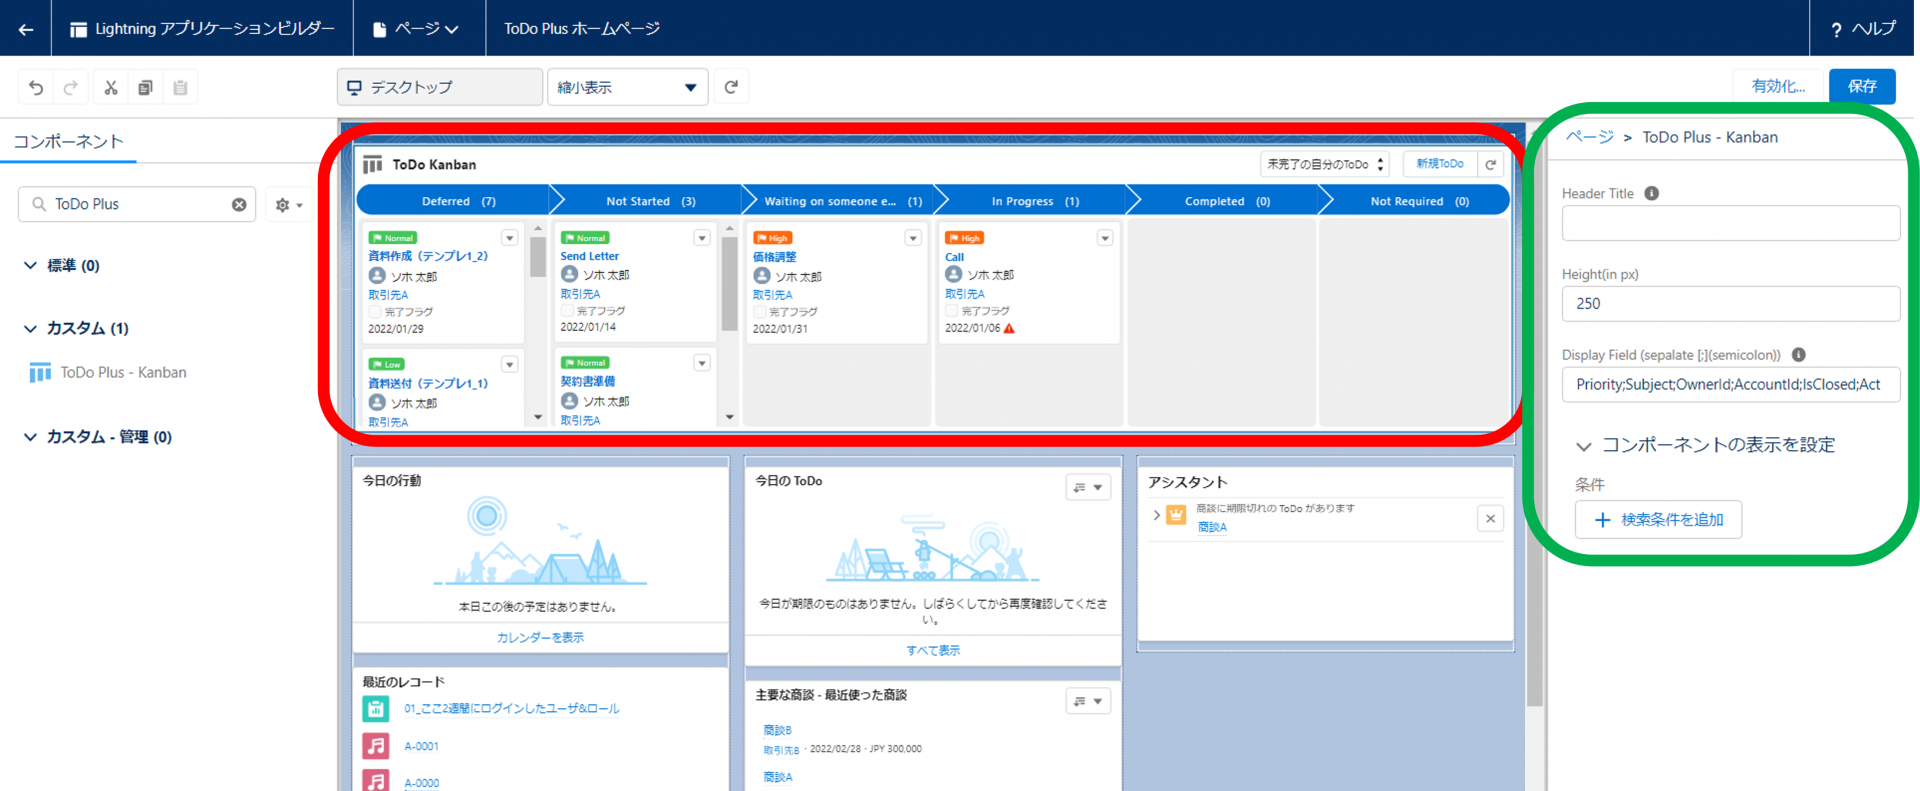This screenshot has width=1920, height=791.
Task: Click 検索条件を追加 add filter button
Action: (x=1658, y=520)
